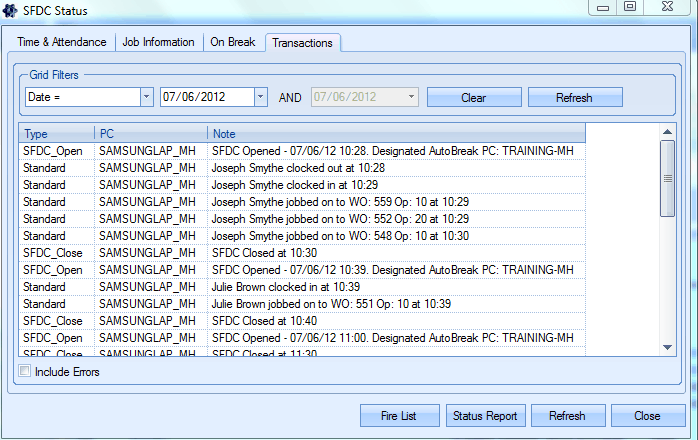Click the bottom Refresh button

pyautogui.click(x=566, y=415)
